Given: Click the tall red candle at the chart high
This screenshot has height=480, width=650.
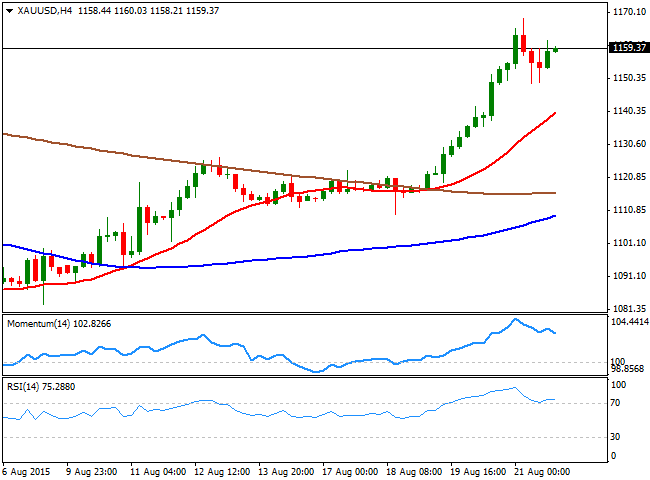Looking at the screenshot, I should coord(524,43).
